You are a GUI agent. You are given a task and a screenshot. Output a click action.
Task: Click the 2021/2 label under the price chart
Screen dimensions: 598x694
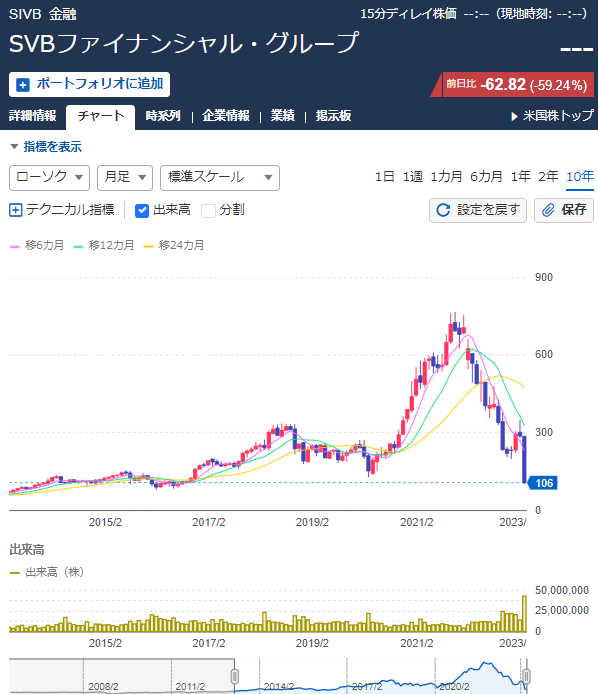tap(417, 522)
